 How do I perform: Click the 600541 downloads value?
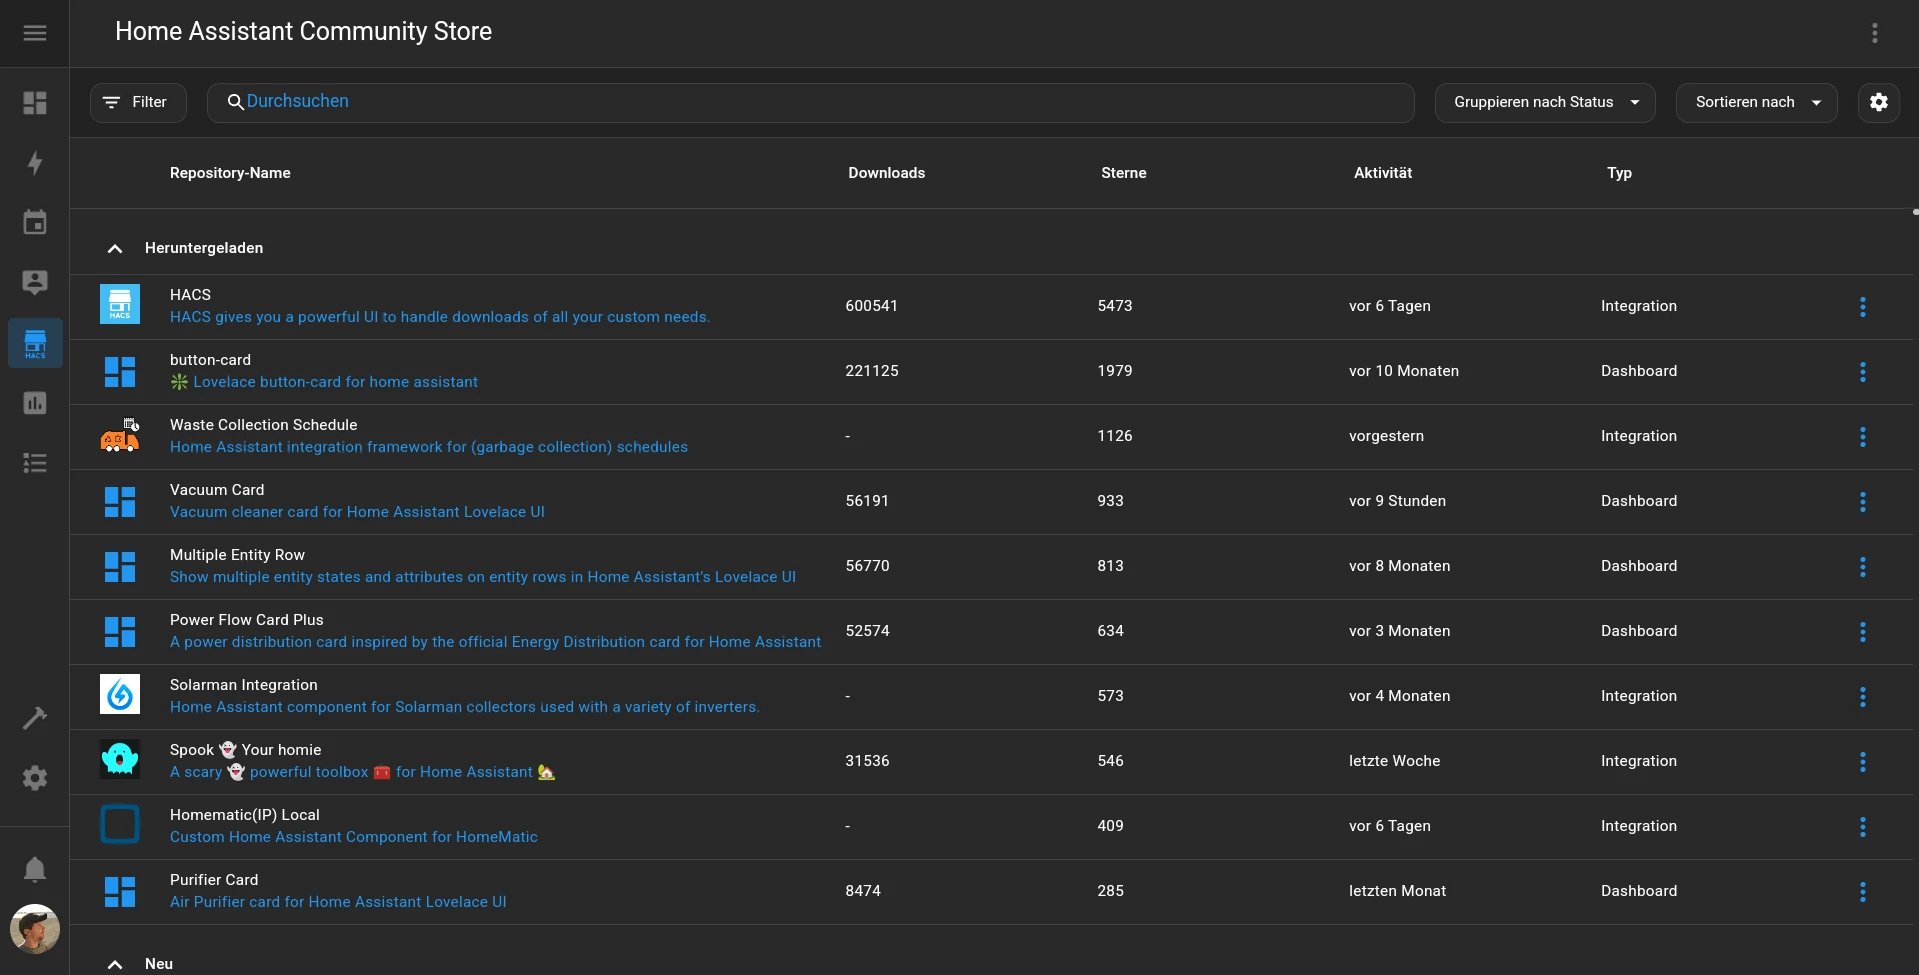click(871, 306)
